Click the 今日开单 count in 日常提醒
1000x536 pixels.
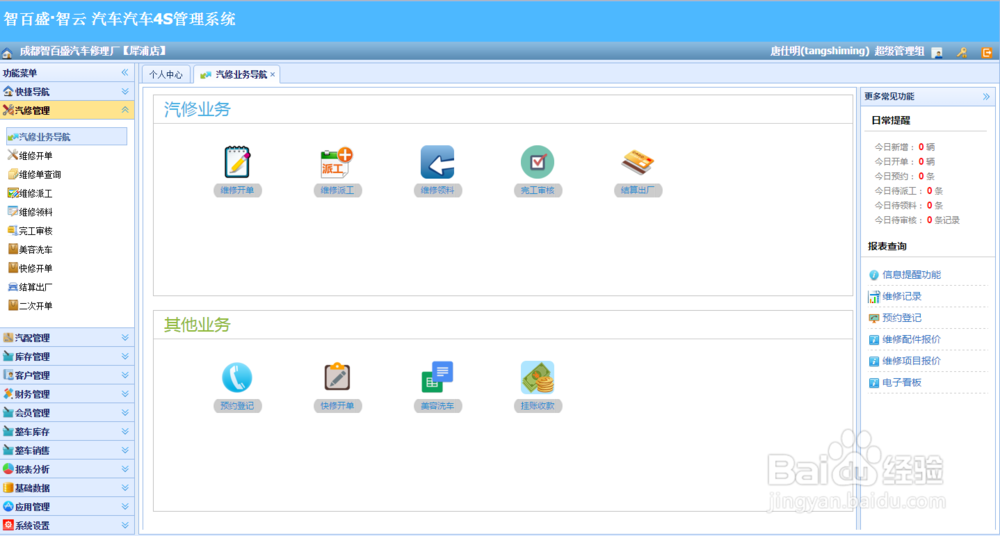point(921,161)
